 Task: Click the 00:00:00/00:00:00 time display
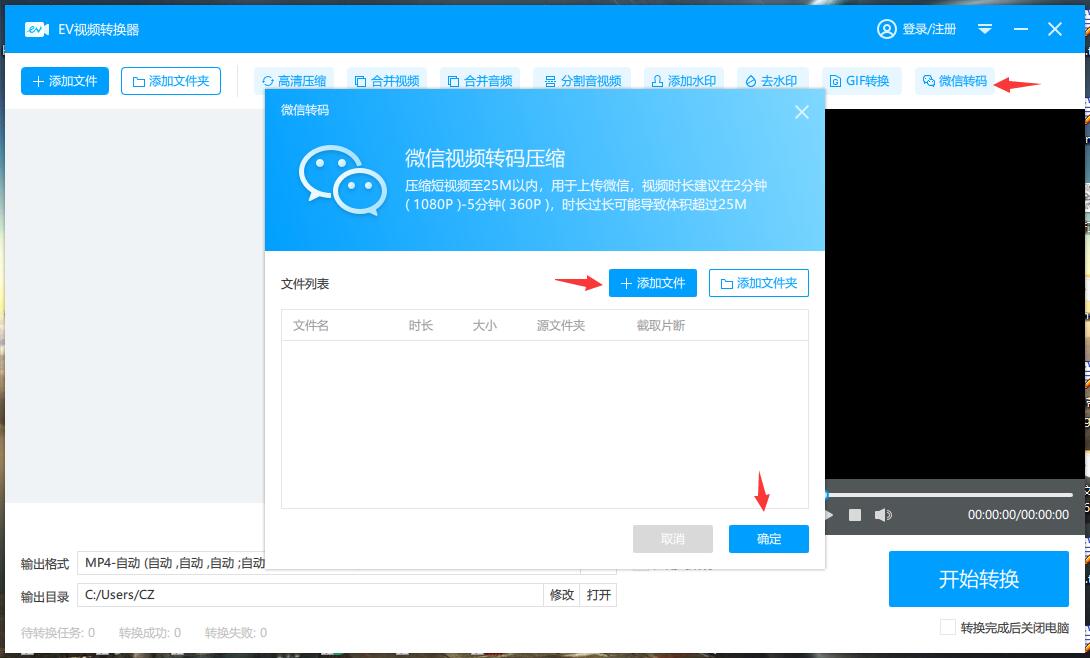(x=1018, y=515)
